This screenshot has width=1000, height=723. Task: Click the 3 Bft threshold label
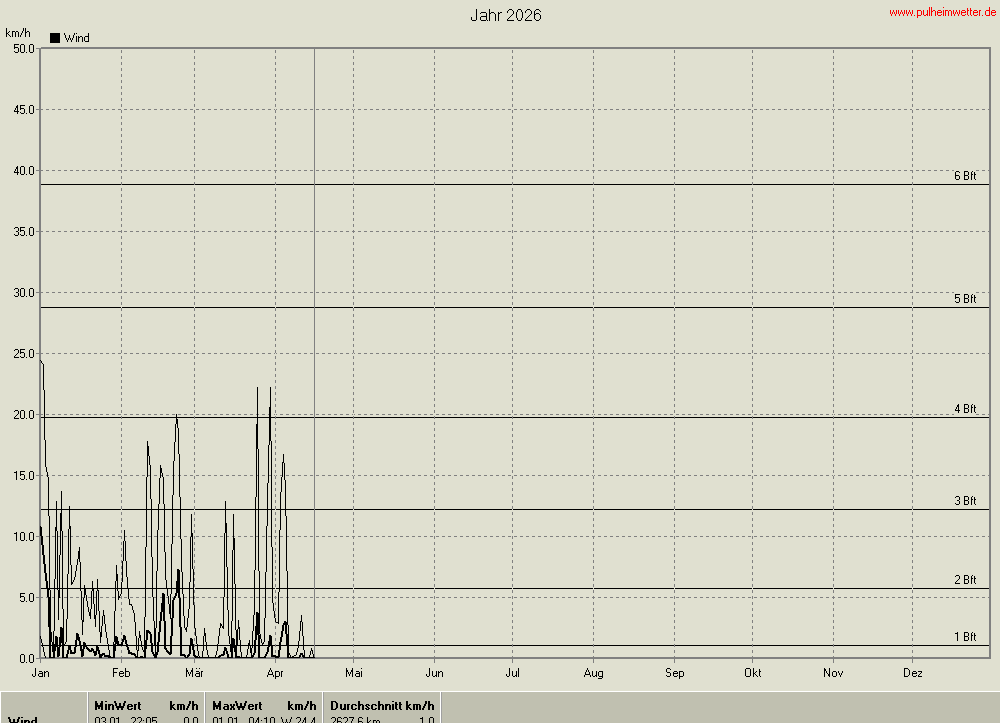pos(964,501)
